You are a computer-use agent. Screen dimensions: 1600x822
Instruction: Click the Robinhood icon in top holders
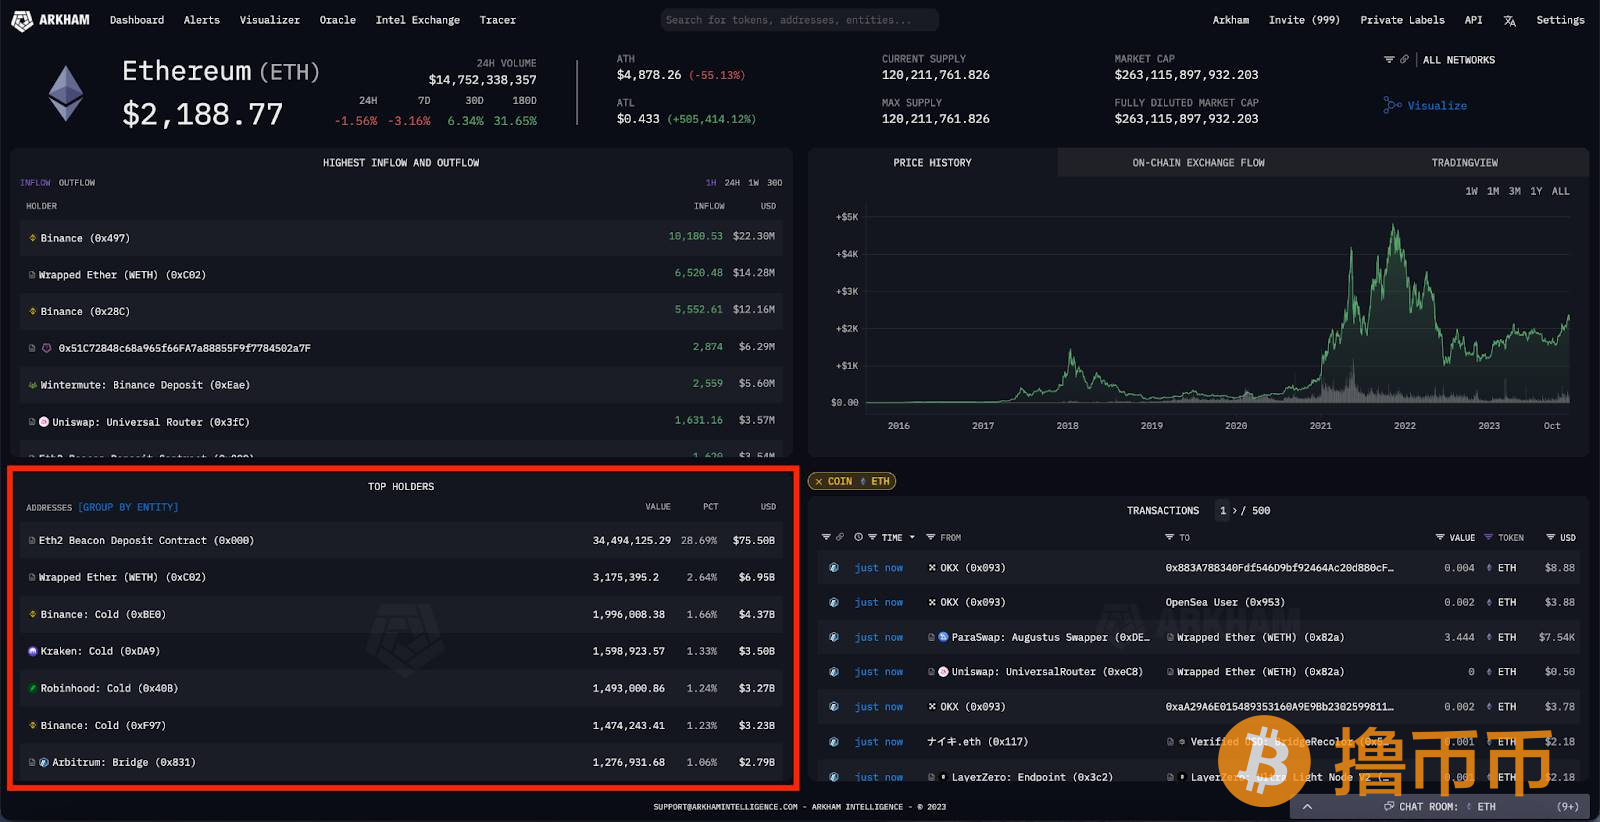point(33,688)
